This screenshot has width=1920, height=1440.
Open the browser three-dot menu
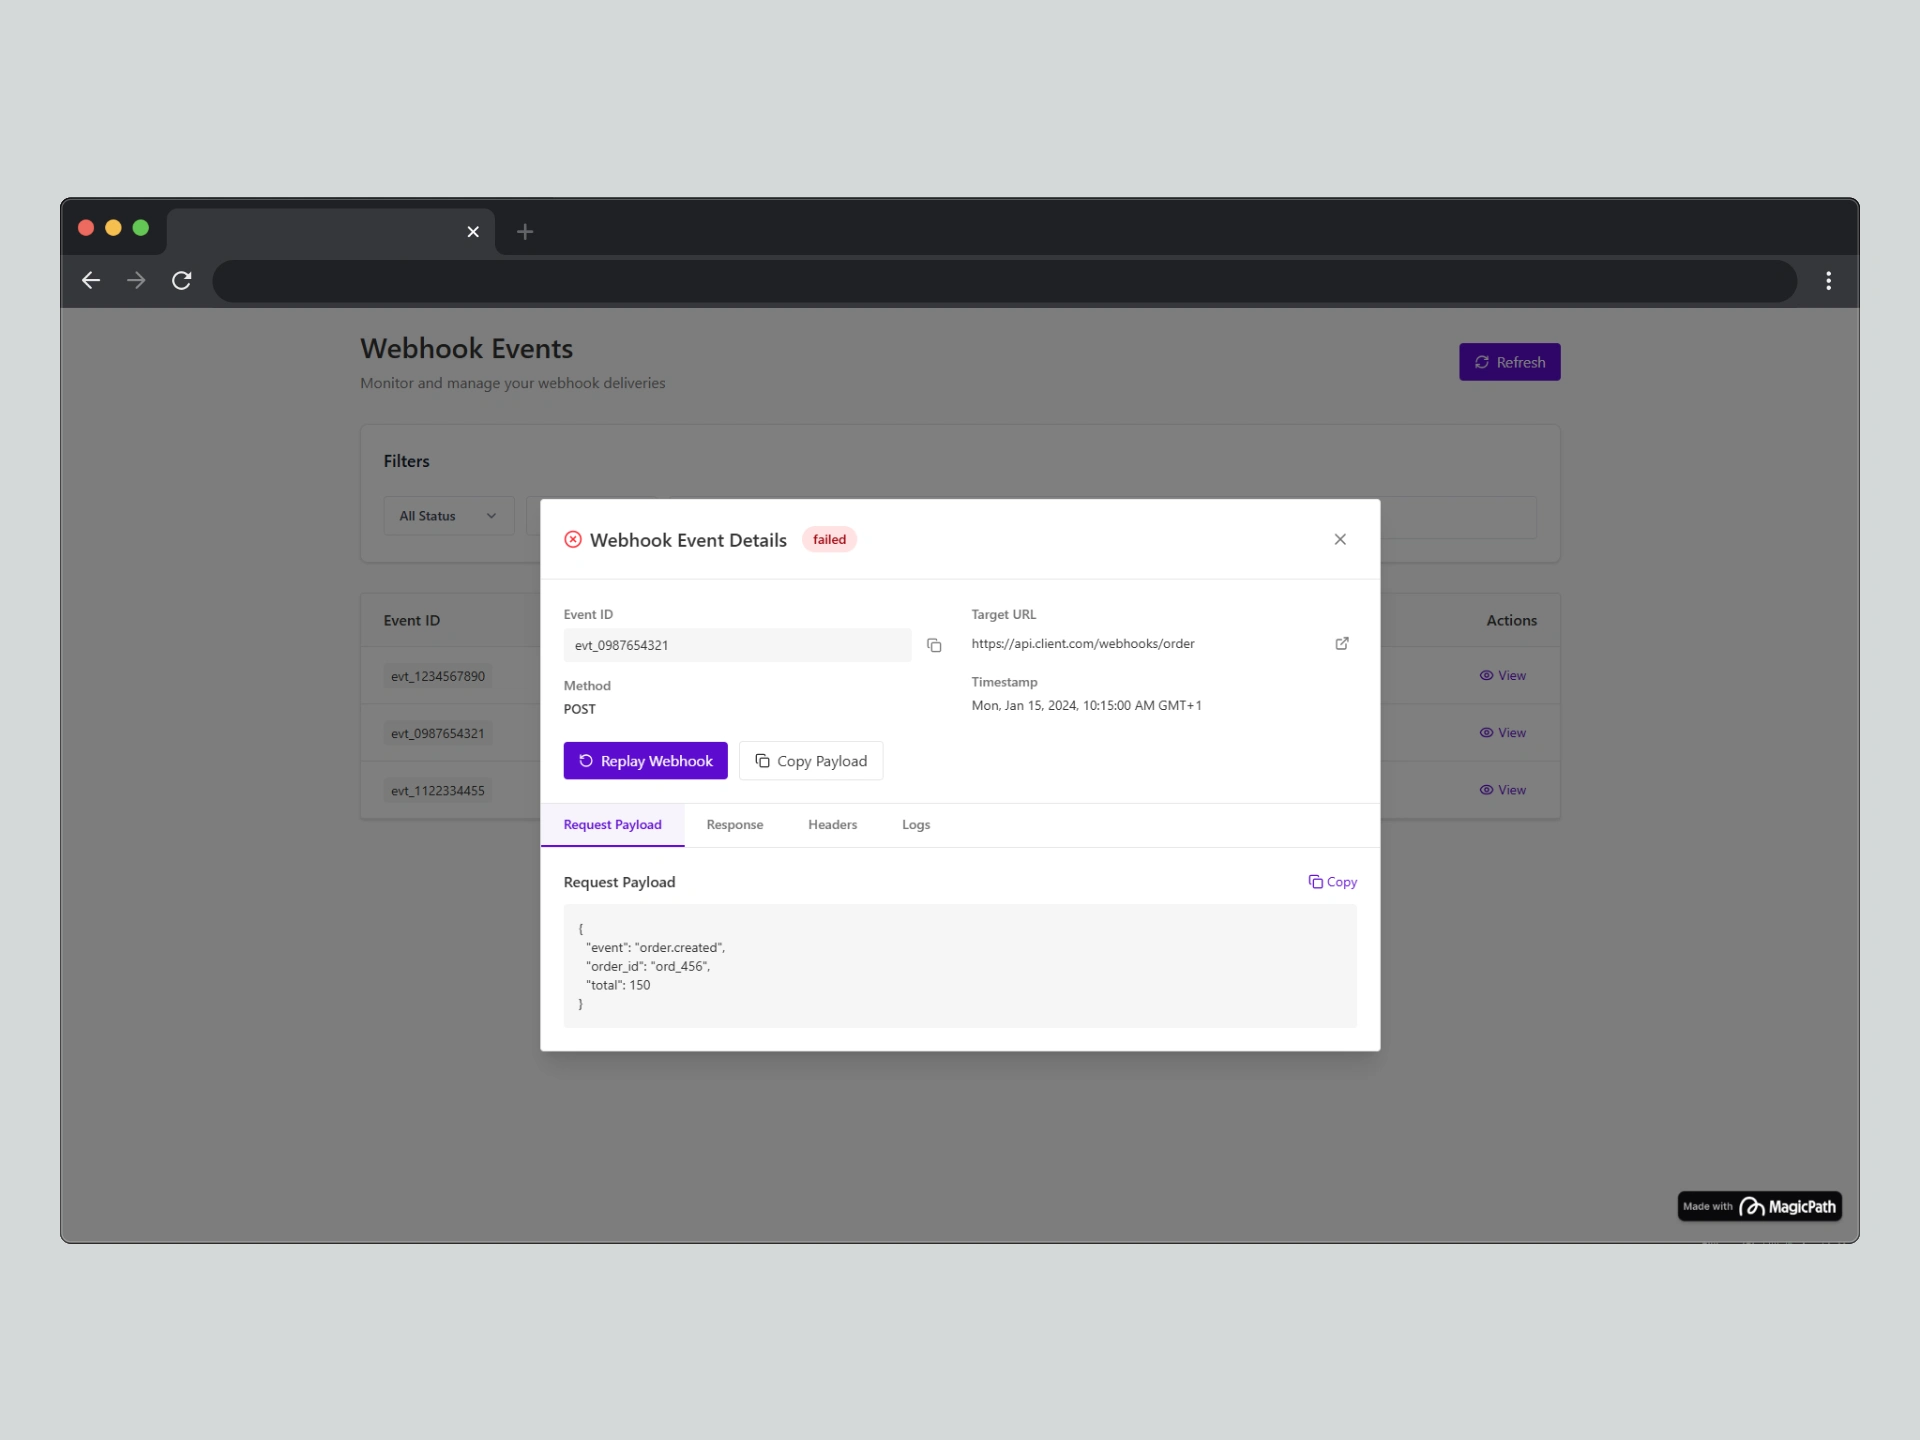(x=1828, y=280)
